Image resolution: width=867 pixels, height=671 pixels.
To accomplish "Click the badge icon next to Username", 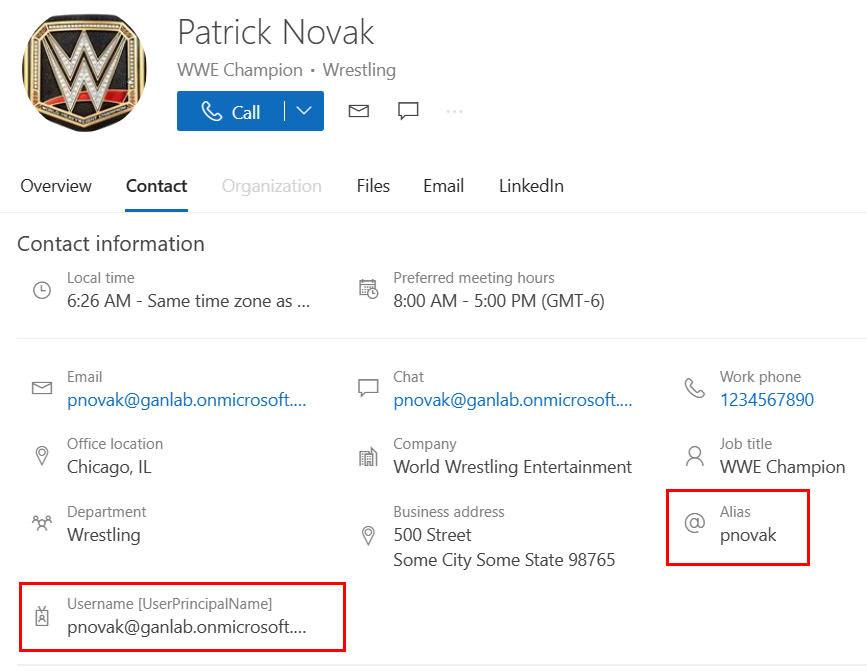I will (42, 616).
